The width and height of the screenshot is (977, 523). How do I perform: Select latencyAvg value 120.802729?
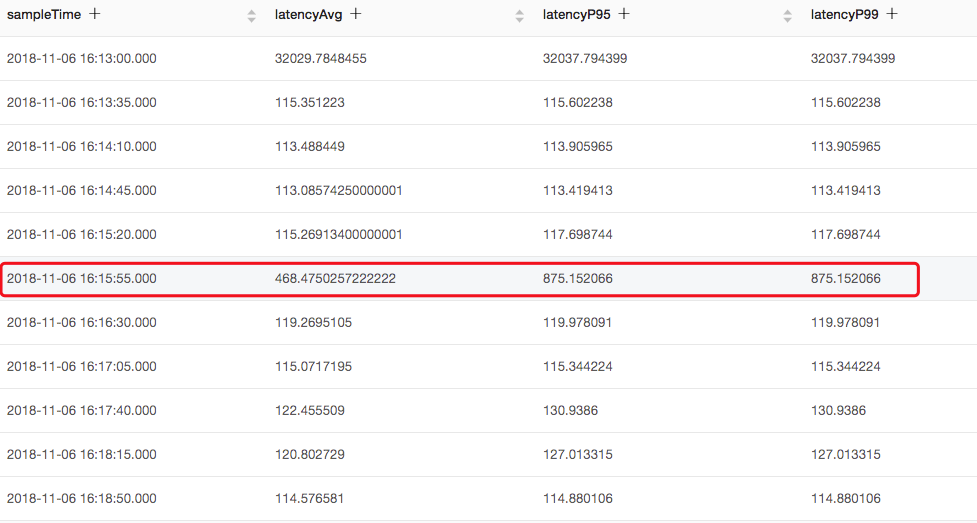click(x=310, y=454)
